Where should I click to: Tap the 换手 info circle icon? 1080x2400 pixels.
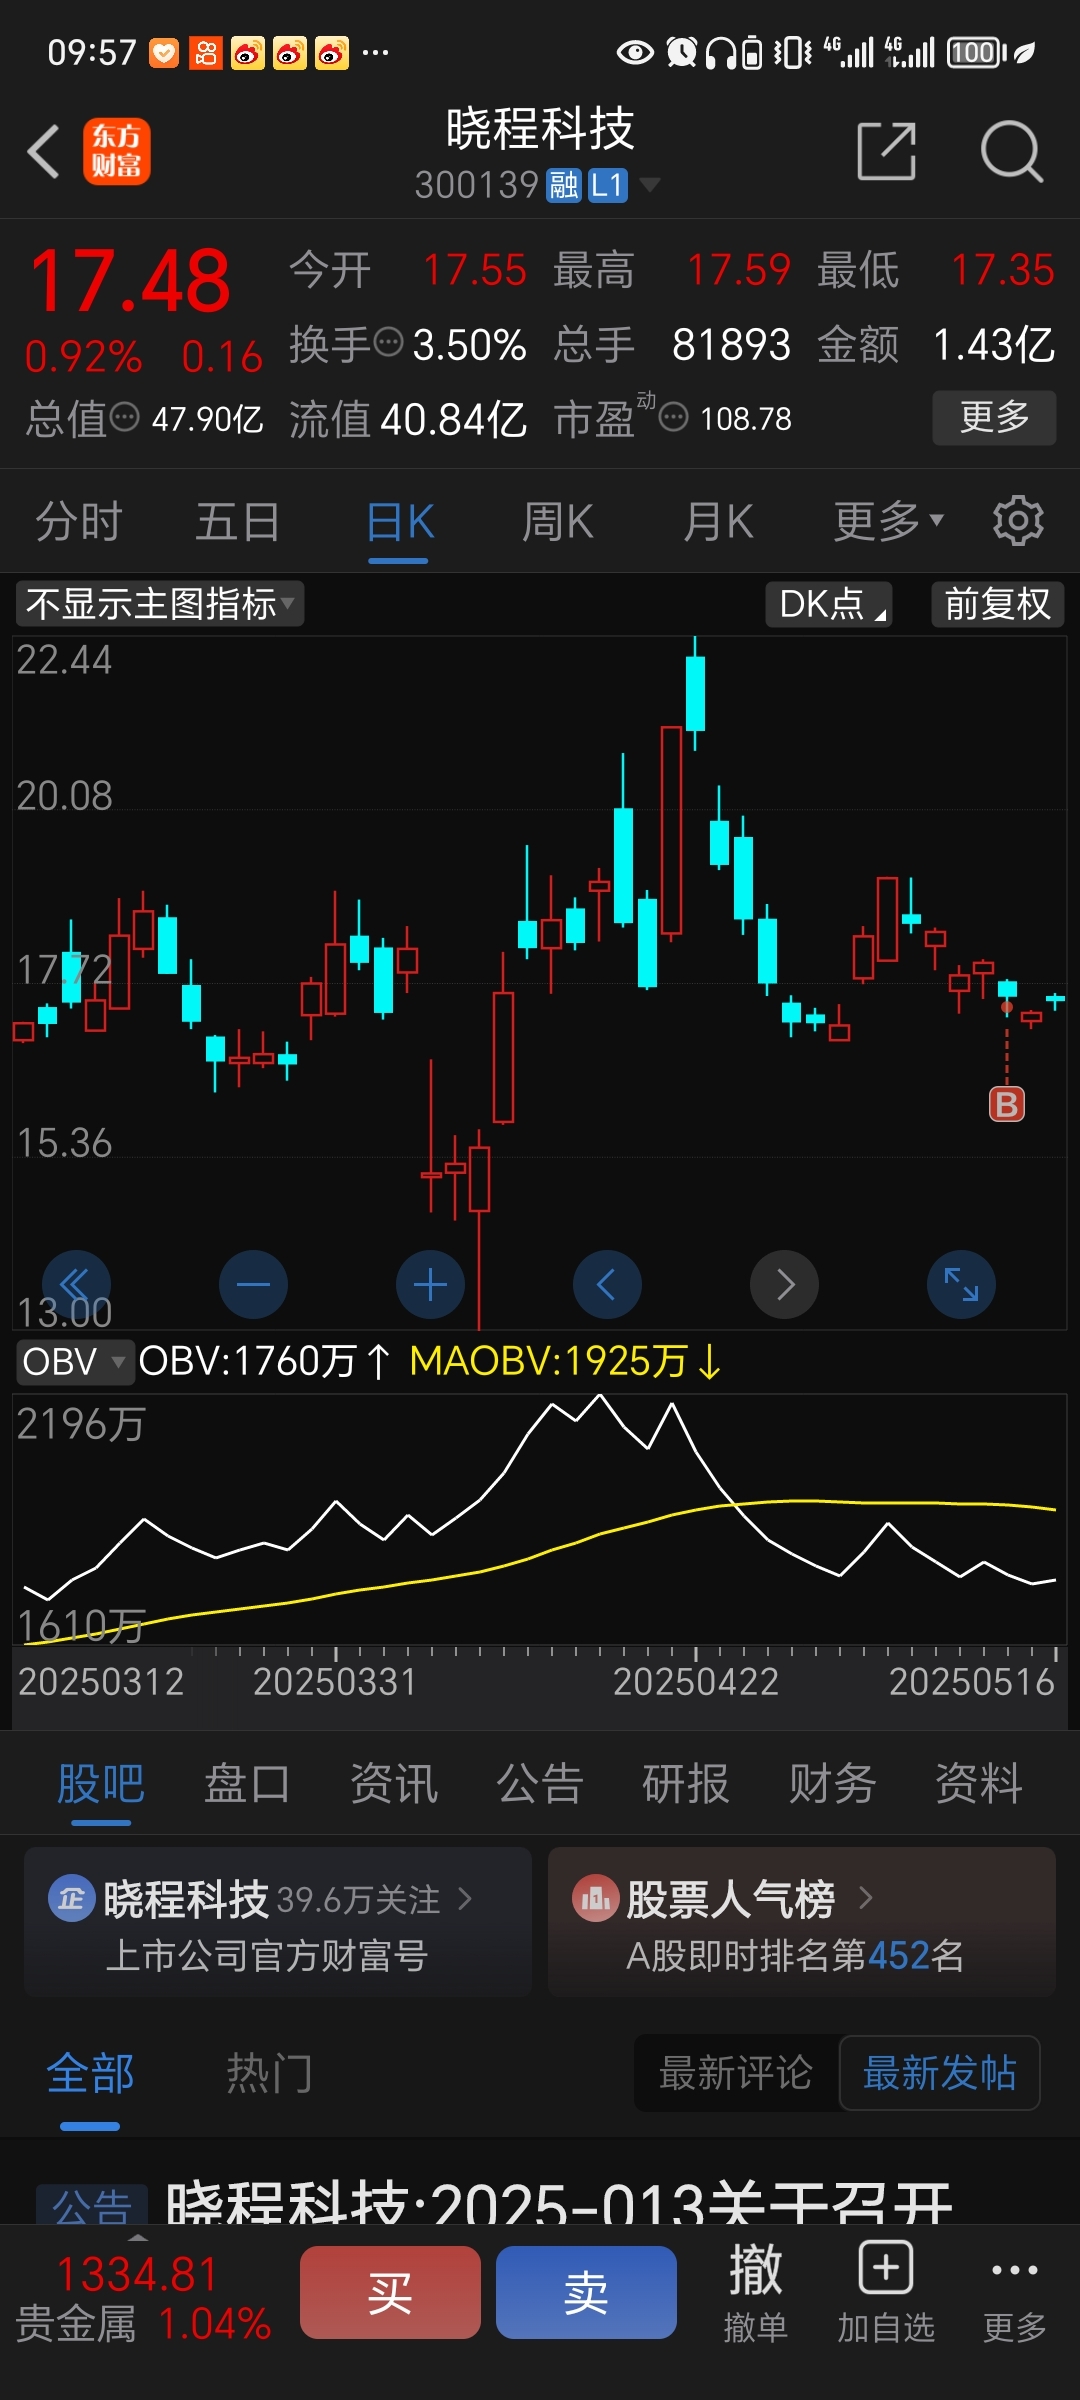coord(388,343)
